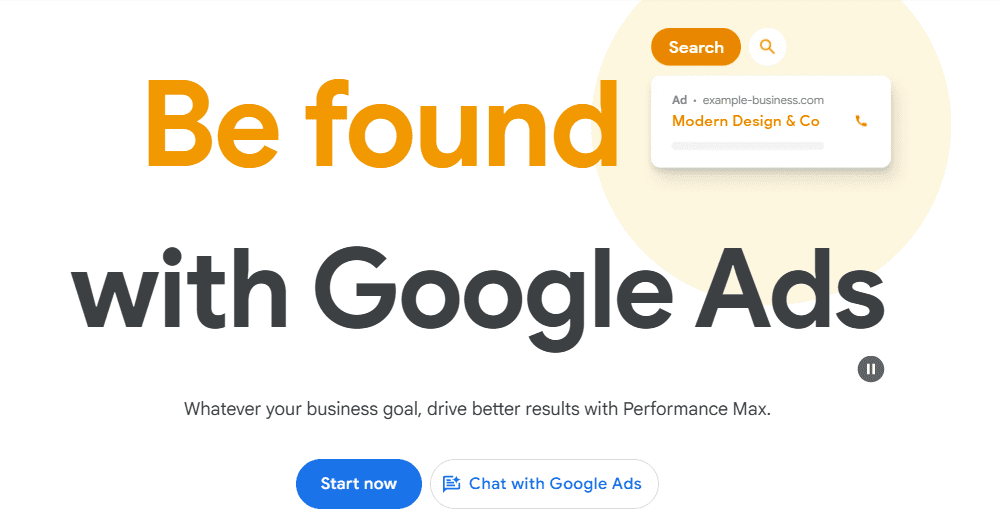
Task: Click the orange phone call icon
Action: point(861,121)
